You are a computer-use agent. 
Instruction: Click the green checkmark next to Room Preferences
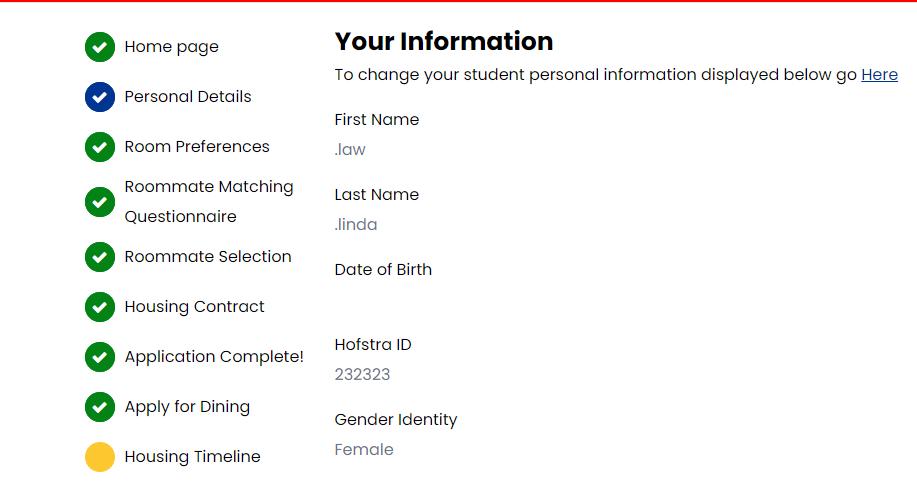99,147
